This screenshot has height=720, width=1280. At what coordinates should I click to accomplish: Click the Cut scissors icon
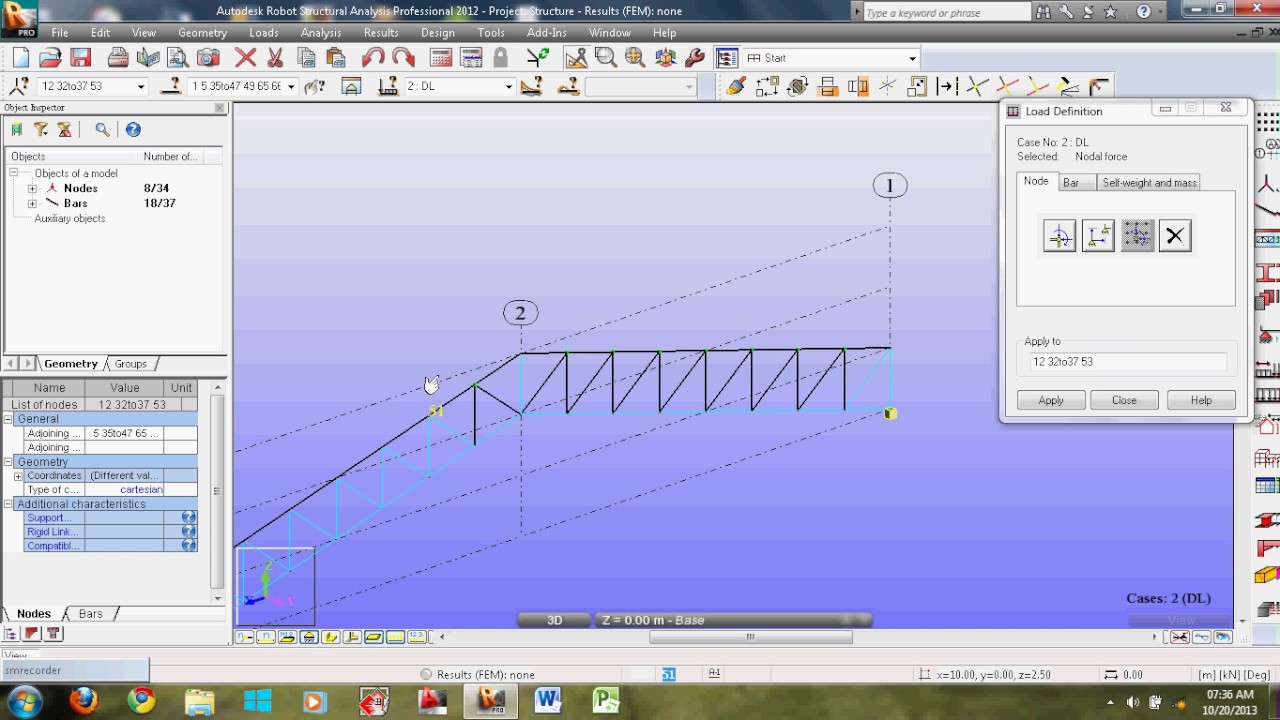275,58
